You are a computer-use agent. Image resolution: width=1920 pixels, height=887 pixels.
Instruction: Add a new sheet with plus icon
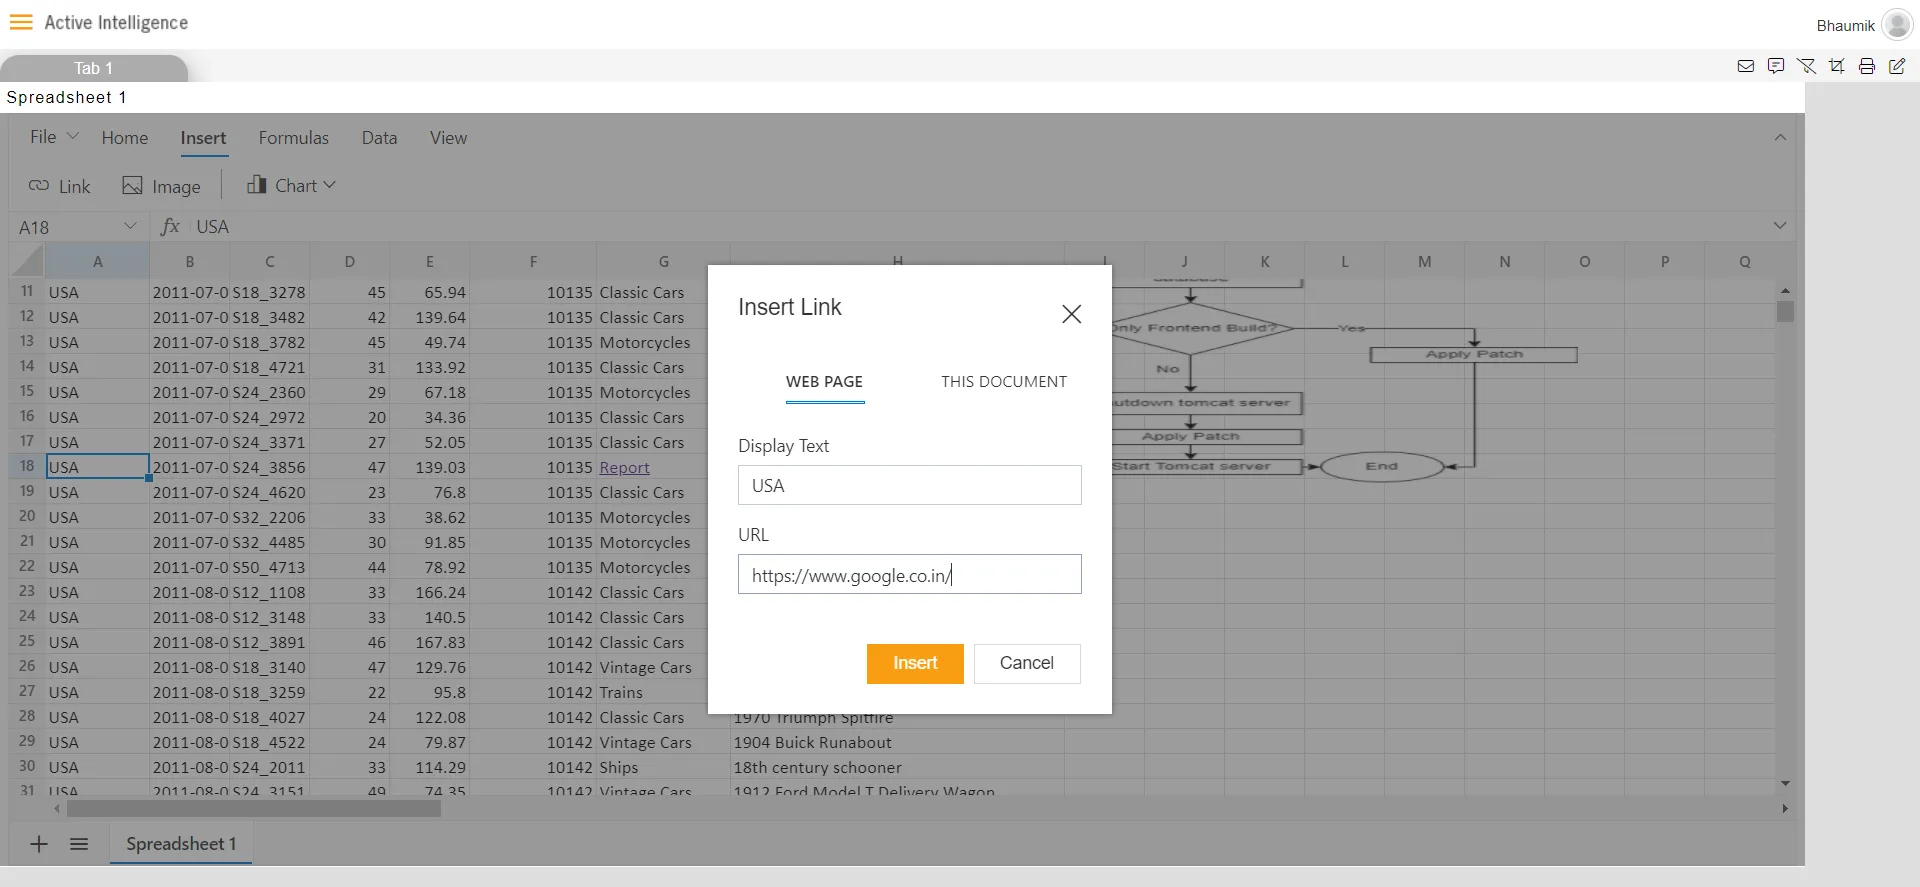pos(39,844)
